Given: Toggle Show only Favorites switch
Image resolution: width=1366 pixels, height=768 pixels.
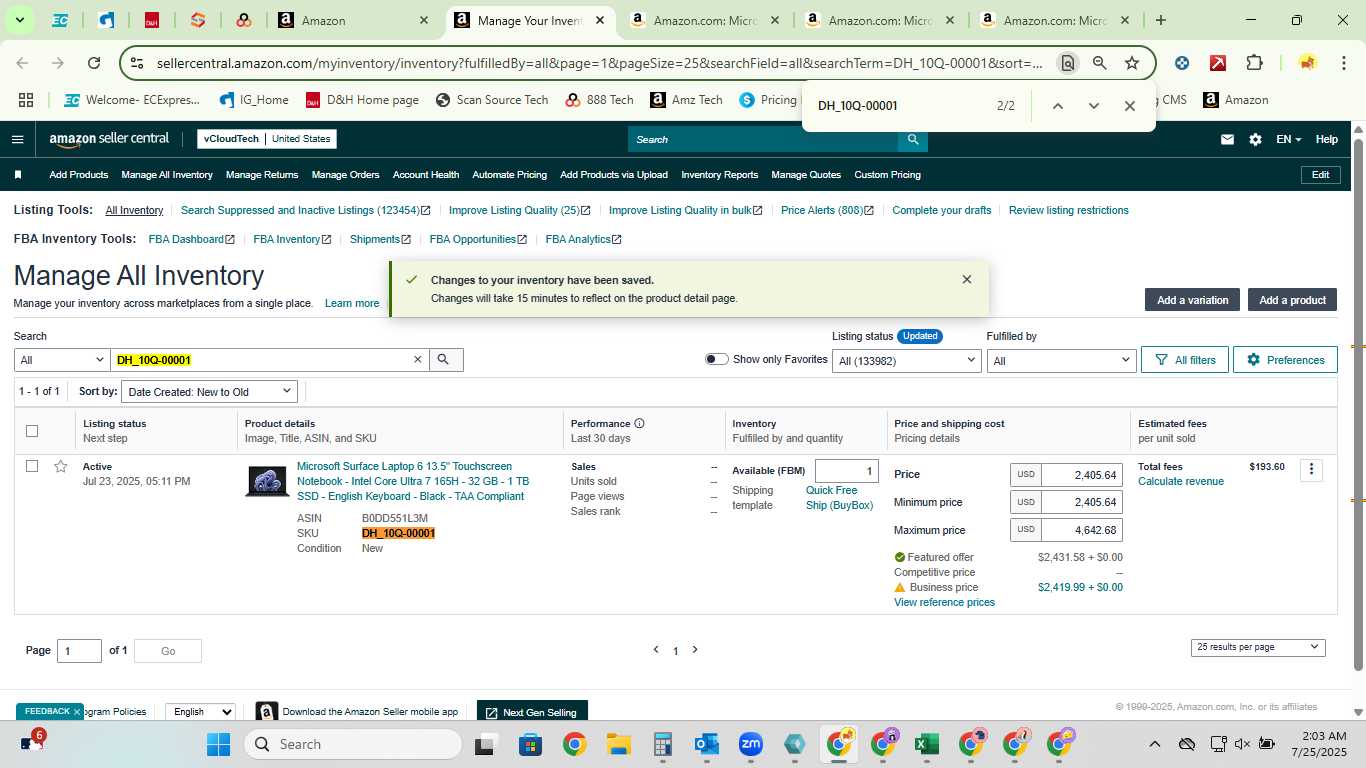Looking at the screenshot, I should click(716, 360).
